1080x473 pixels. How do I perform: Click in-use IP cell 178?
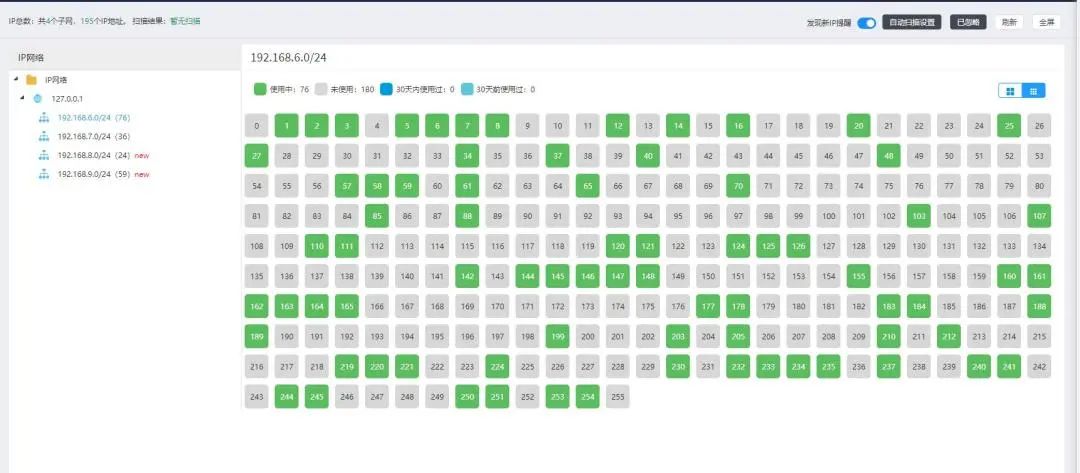pyautogui.click(x=738, y=306)
